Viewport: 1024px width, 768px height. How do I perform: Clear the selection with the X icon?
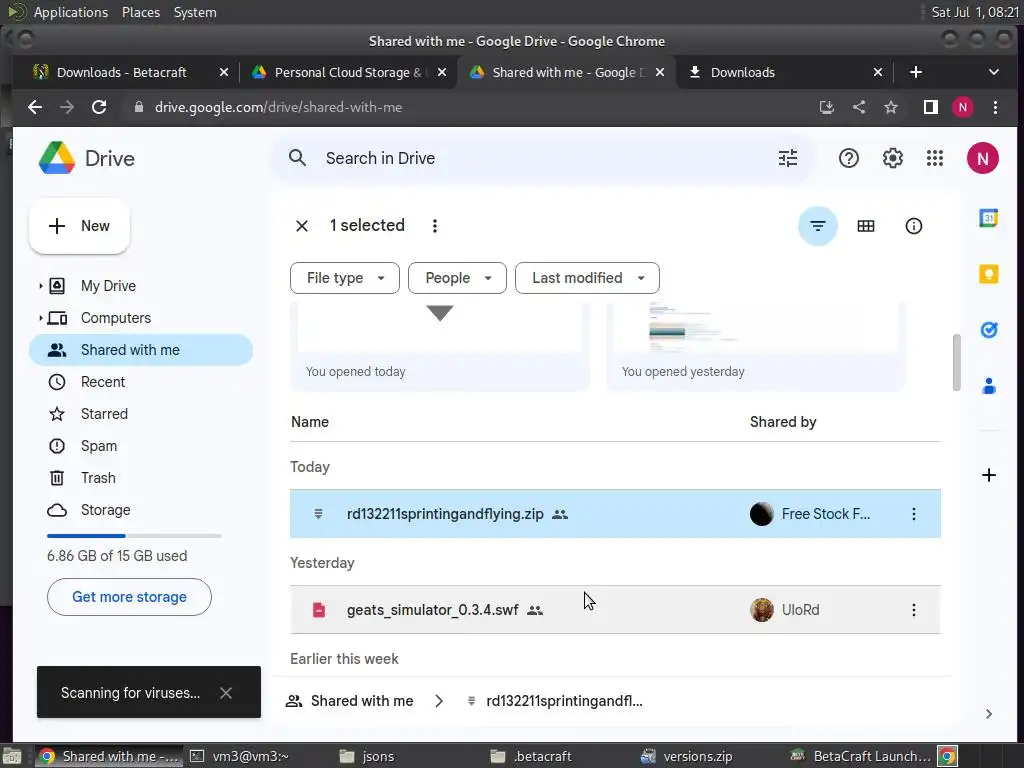pyautogui.click(x=302, y=226)
